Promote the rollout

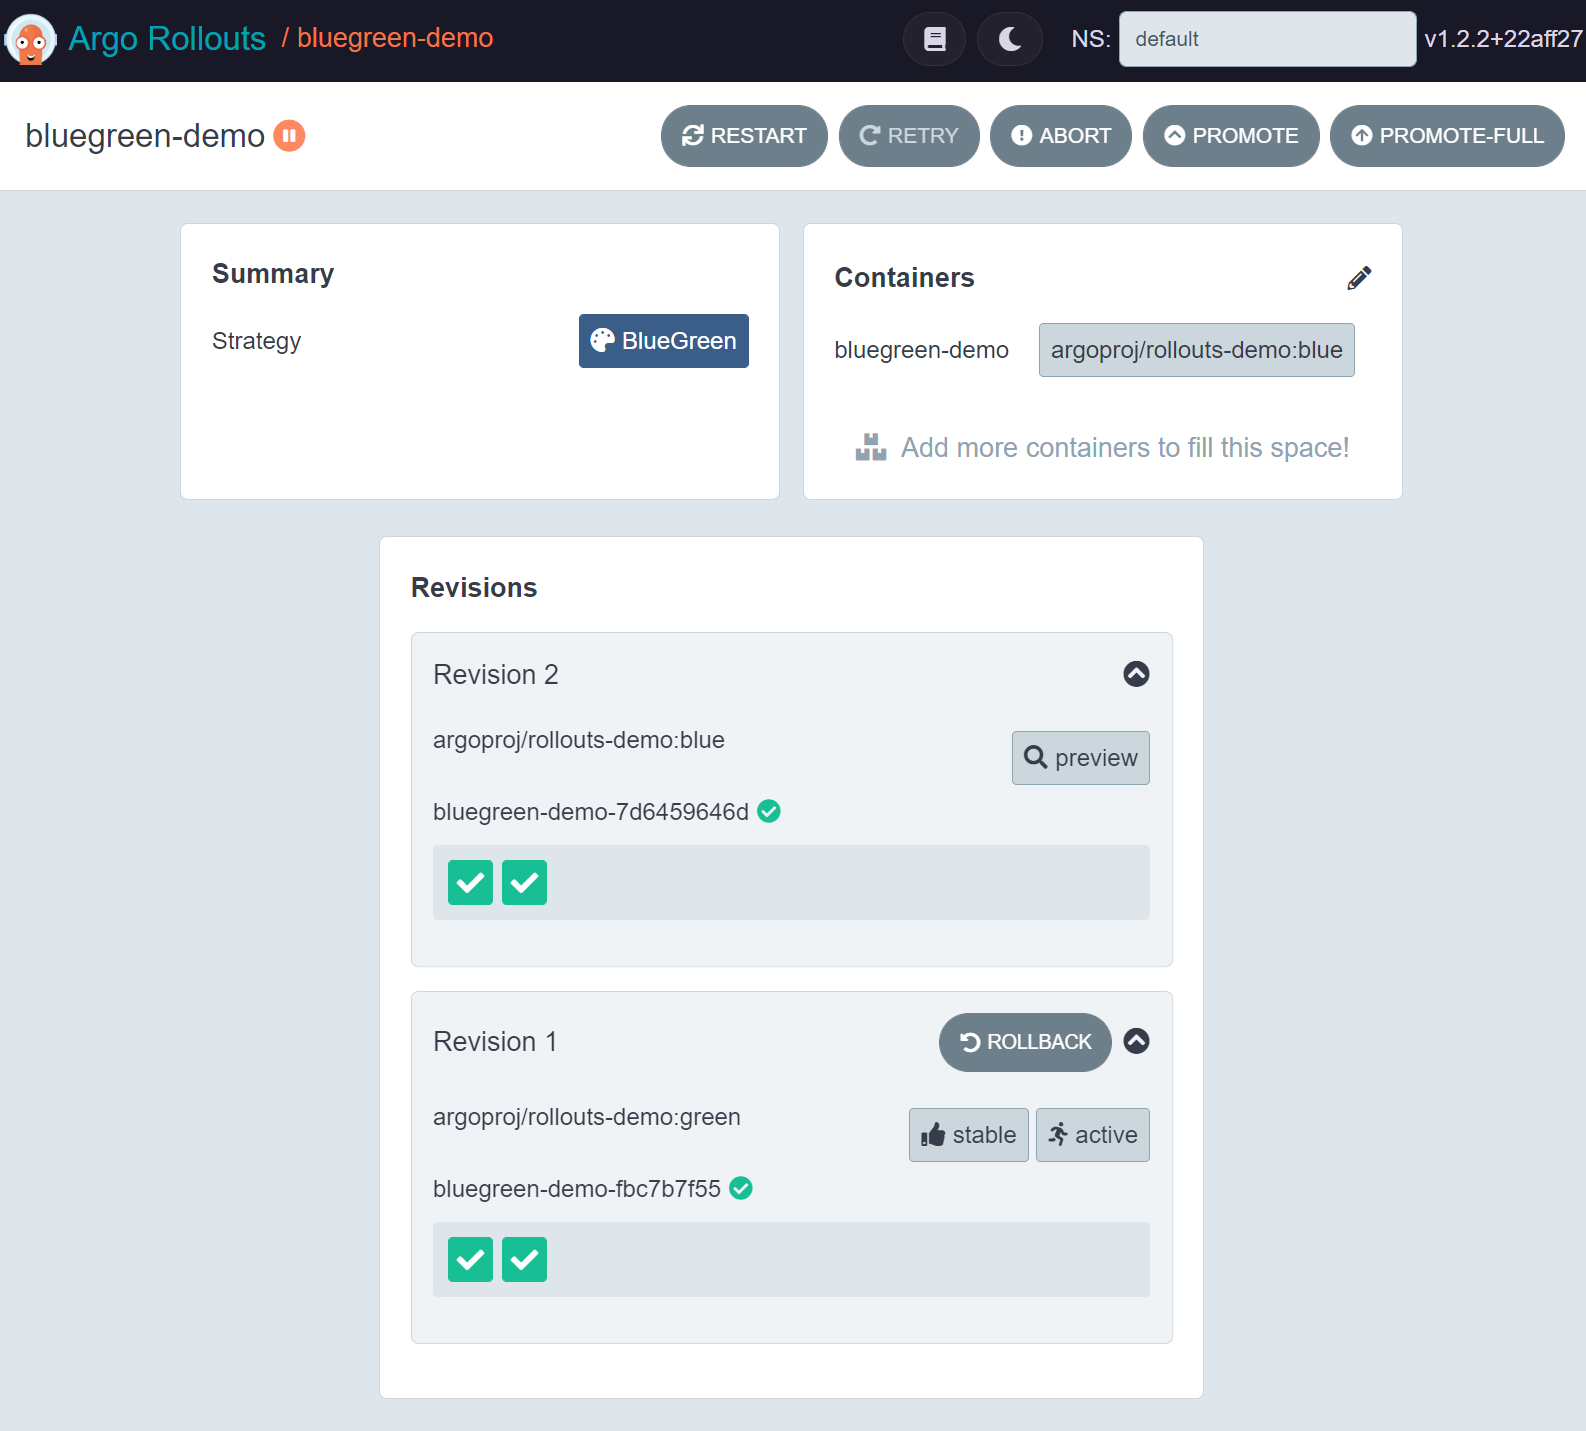click(1231, 136)
